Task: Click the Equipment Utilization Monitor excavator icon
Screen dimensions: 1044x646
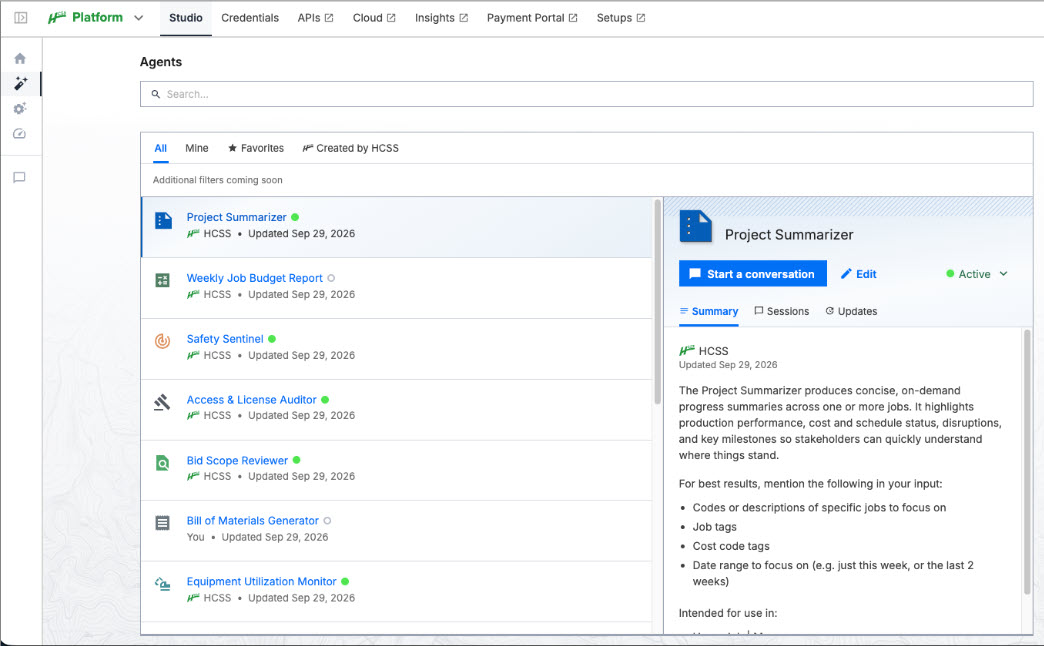Action: (162, 584)
